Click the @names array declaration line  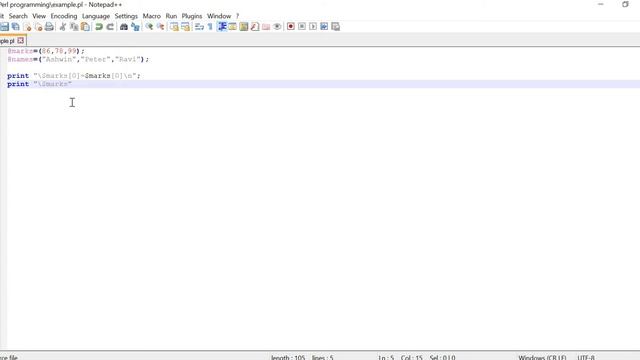(78, 59)
